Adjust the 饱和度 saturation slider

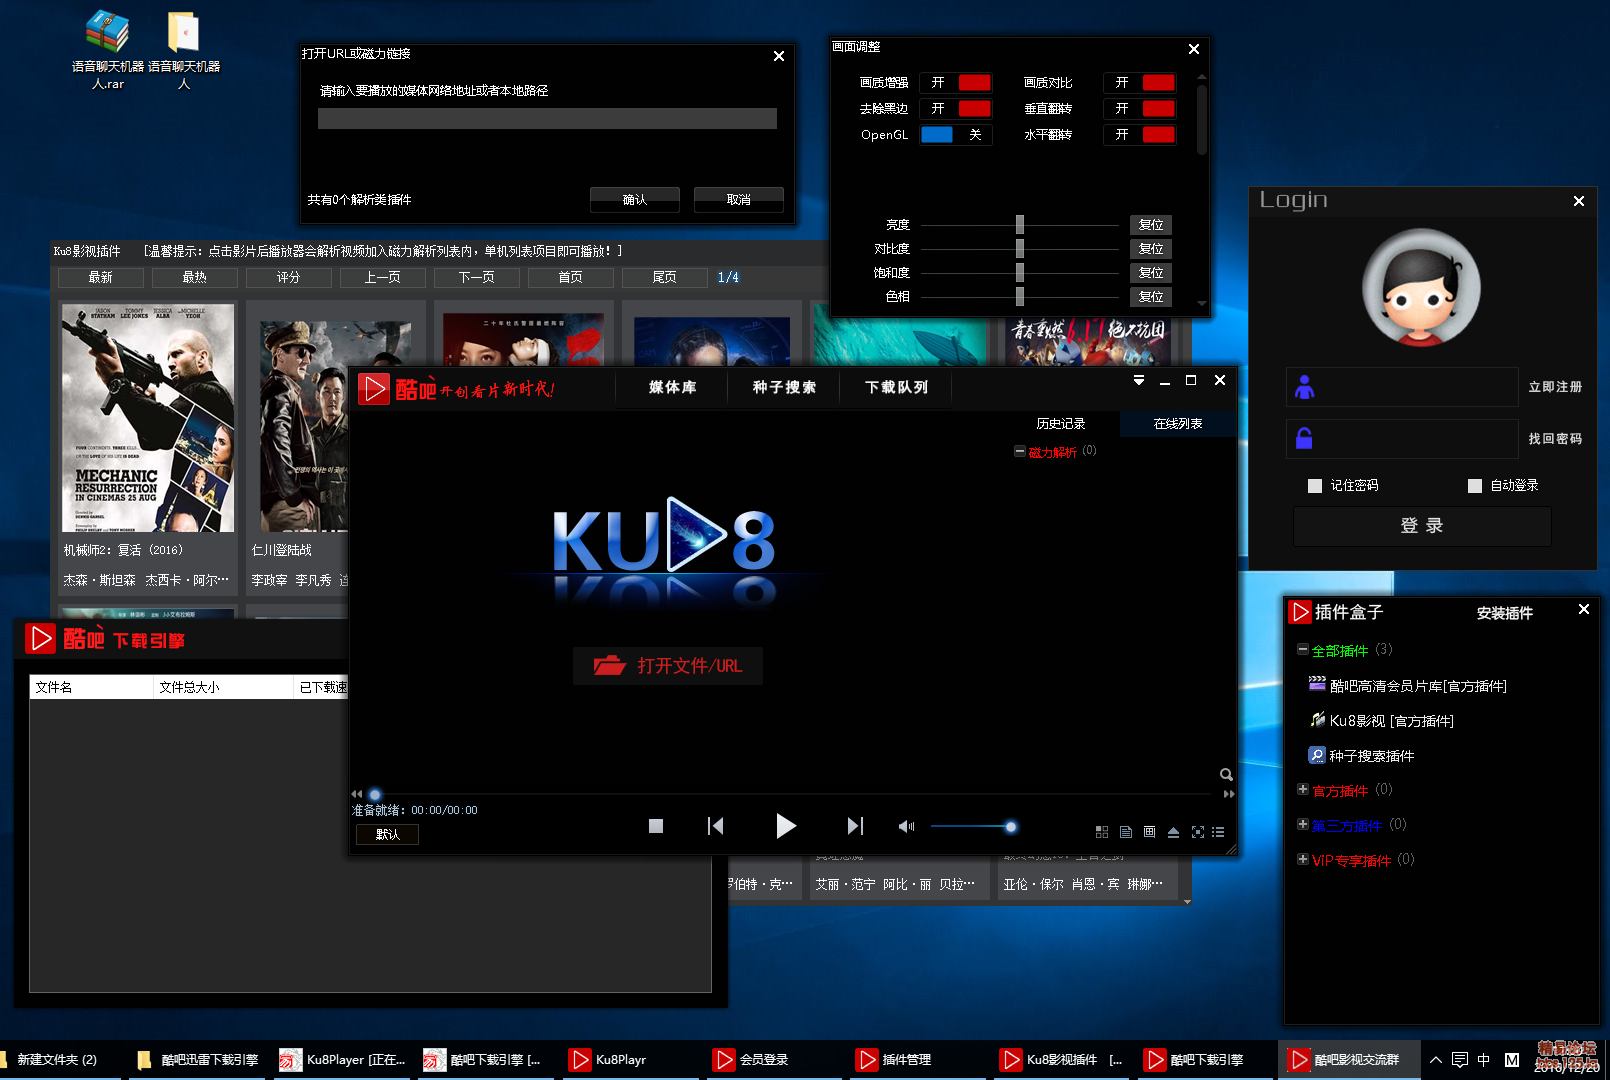[x=1020, y=273]
